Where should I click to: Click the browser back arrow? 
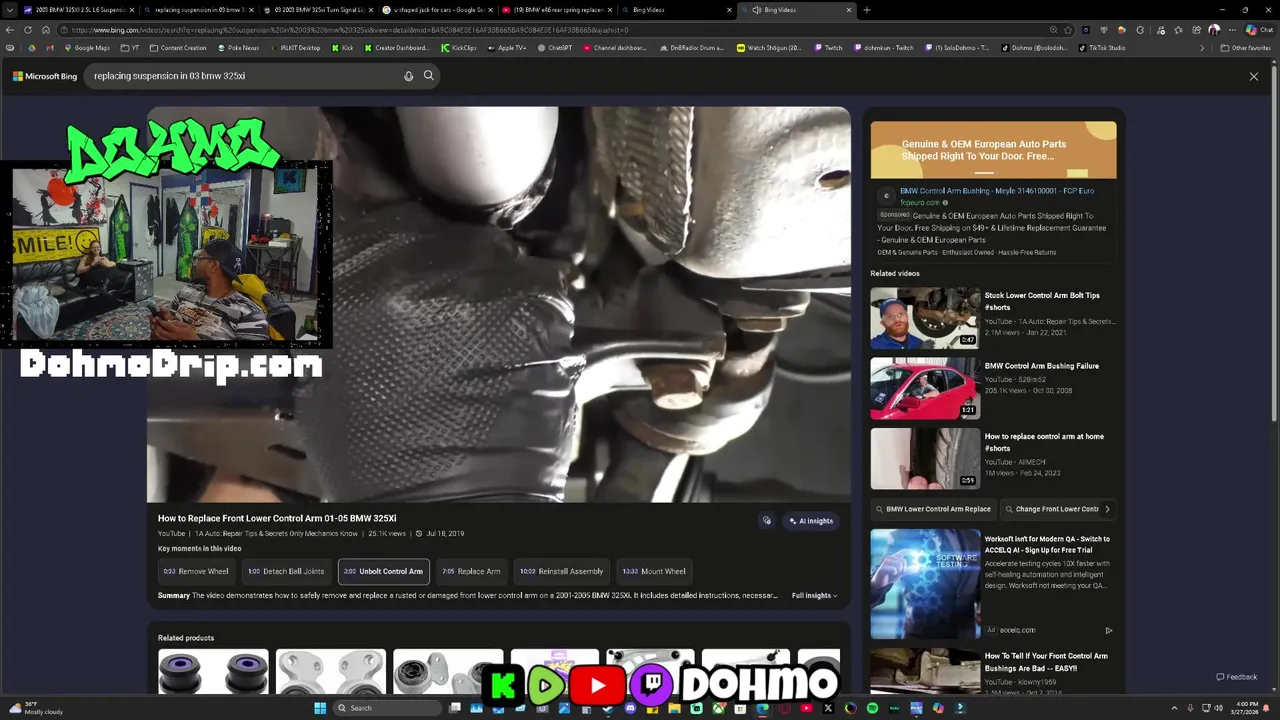pyautogui.click(x=10, y=30)
